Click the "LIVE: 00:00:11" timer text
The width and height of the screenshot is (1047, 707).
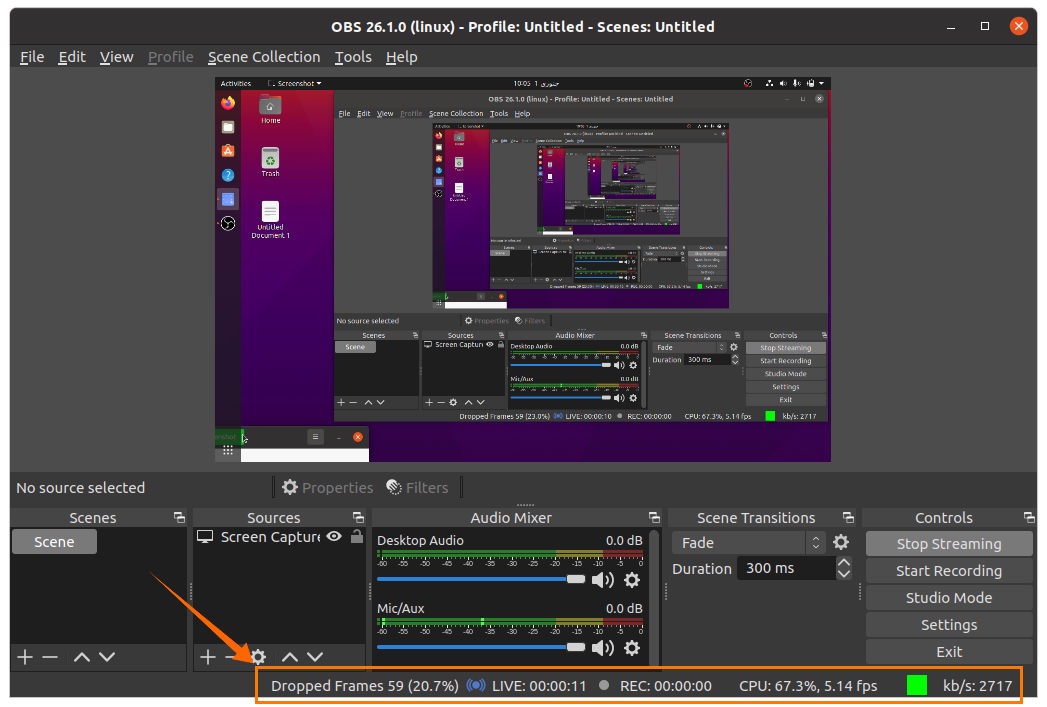(x=539, y=686)
